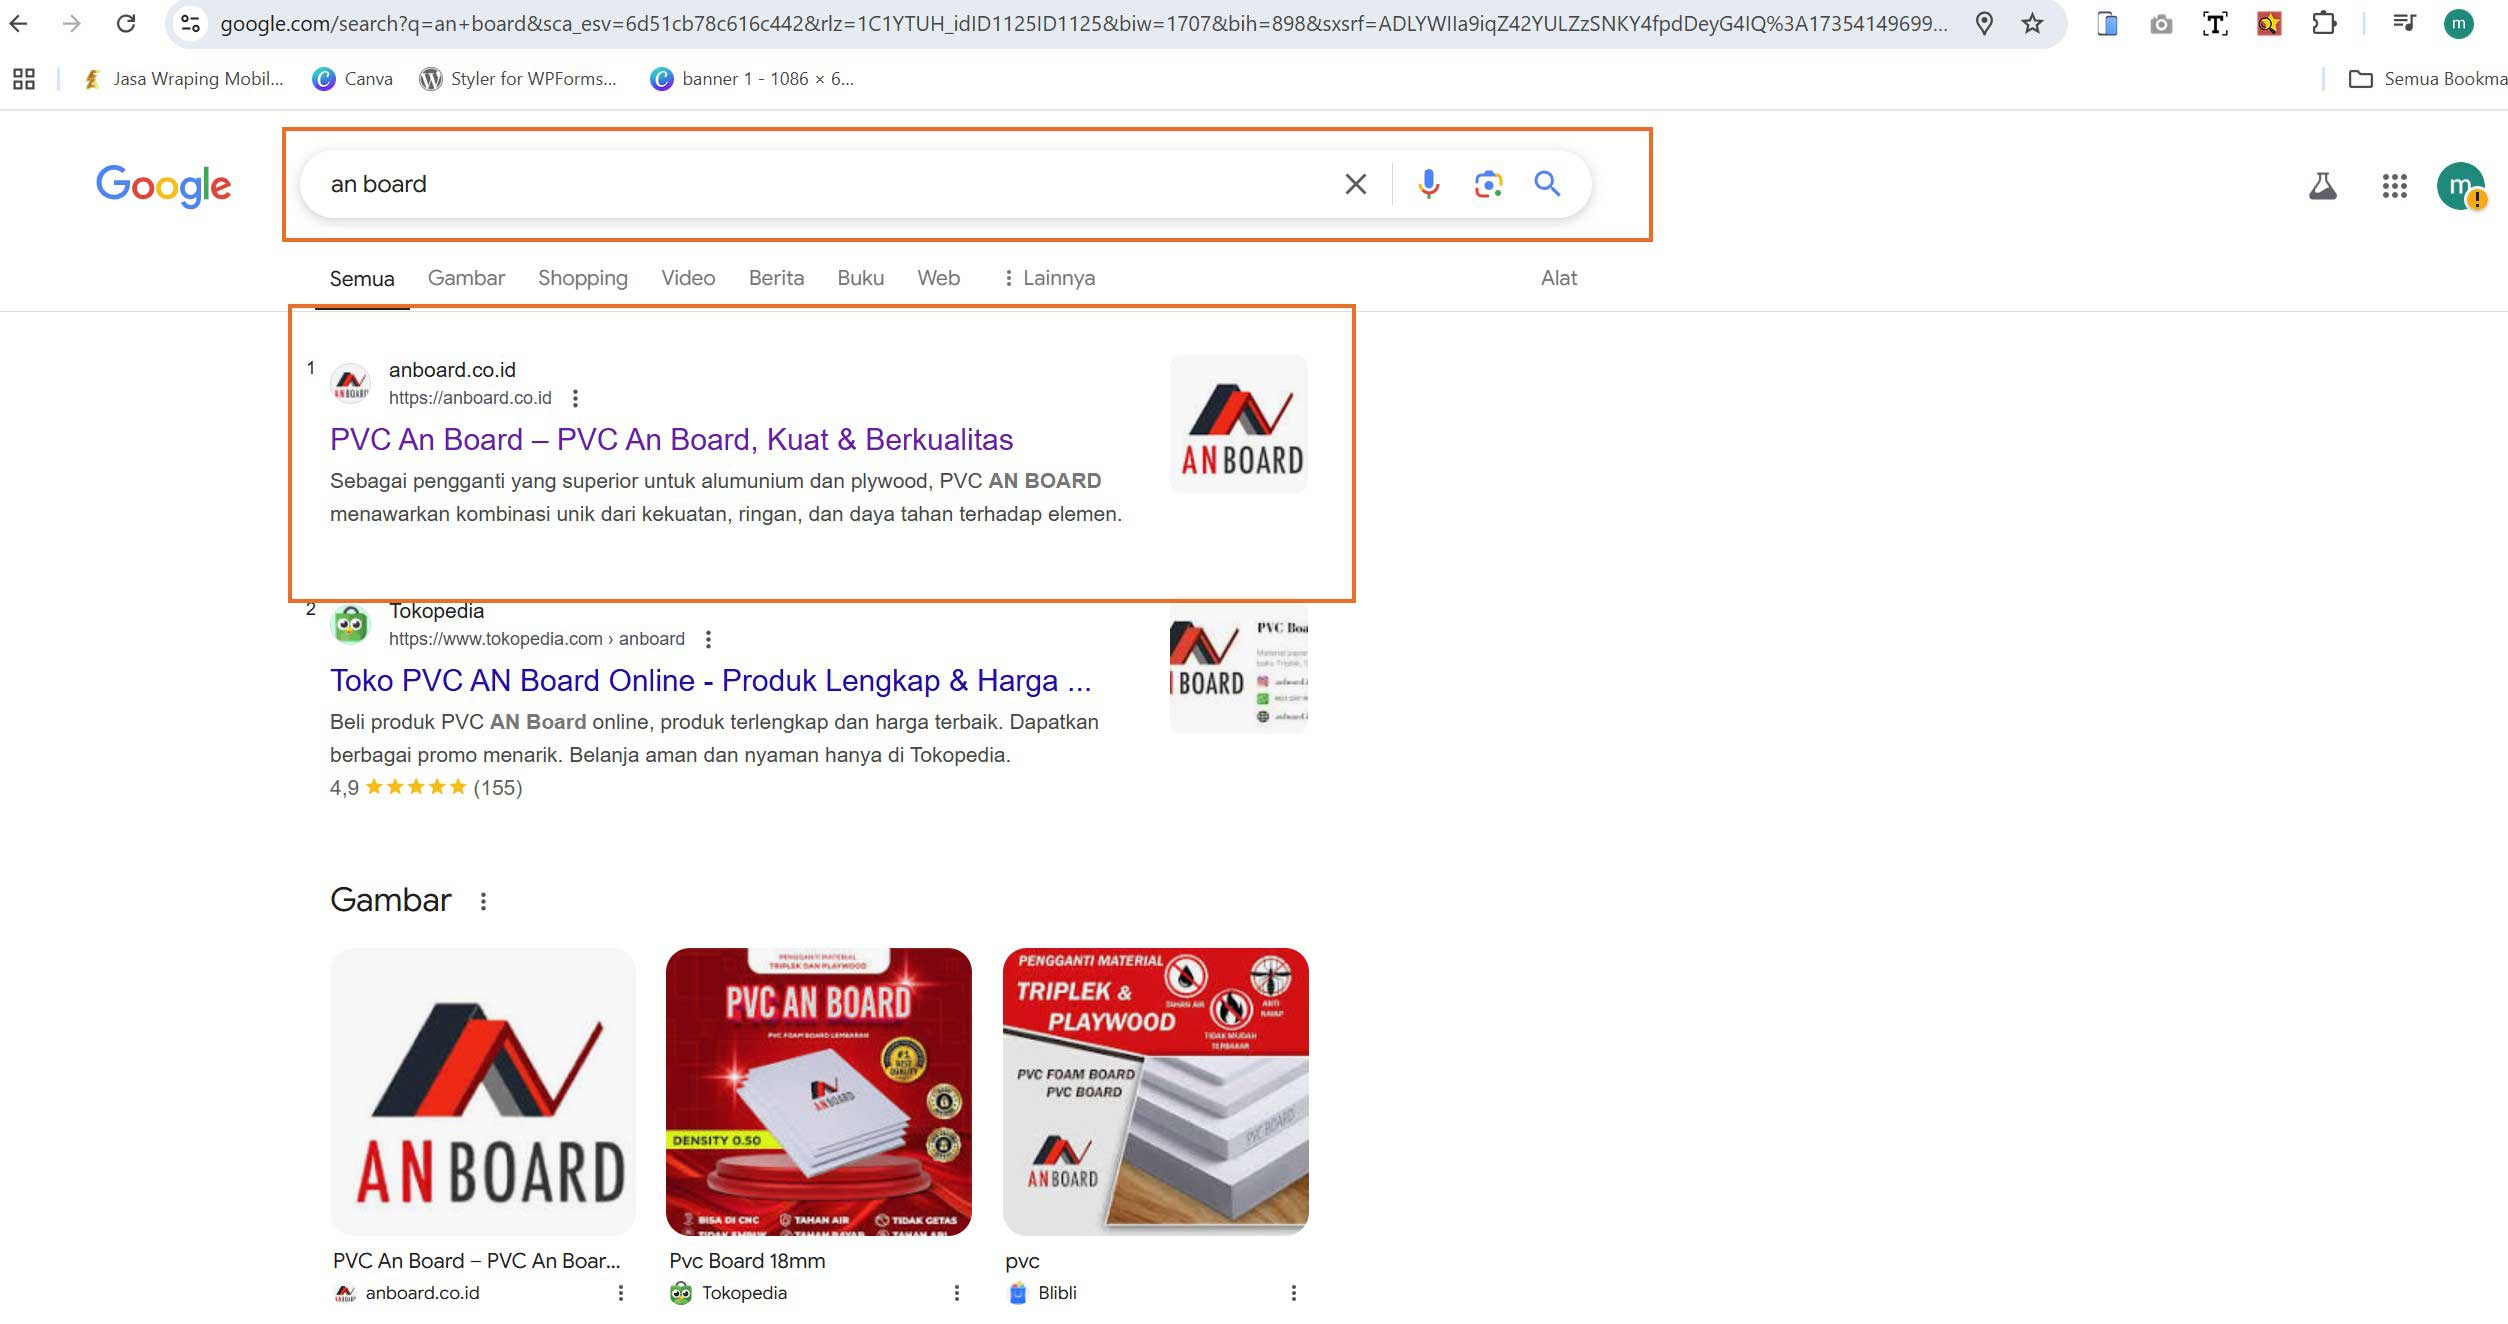Image resolution: width=2508 pixels, height=1324 pixels.
Task: Open Jasa Wraping Mobil bookmark
Action: click(x=184, y=79)
